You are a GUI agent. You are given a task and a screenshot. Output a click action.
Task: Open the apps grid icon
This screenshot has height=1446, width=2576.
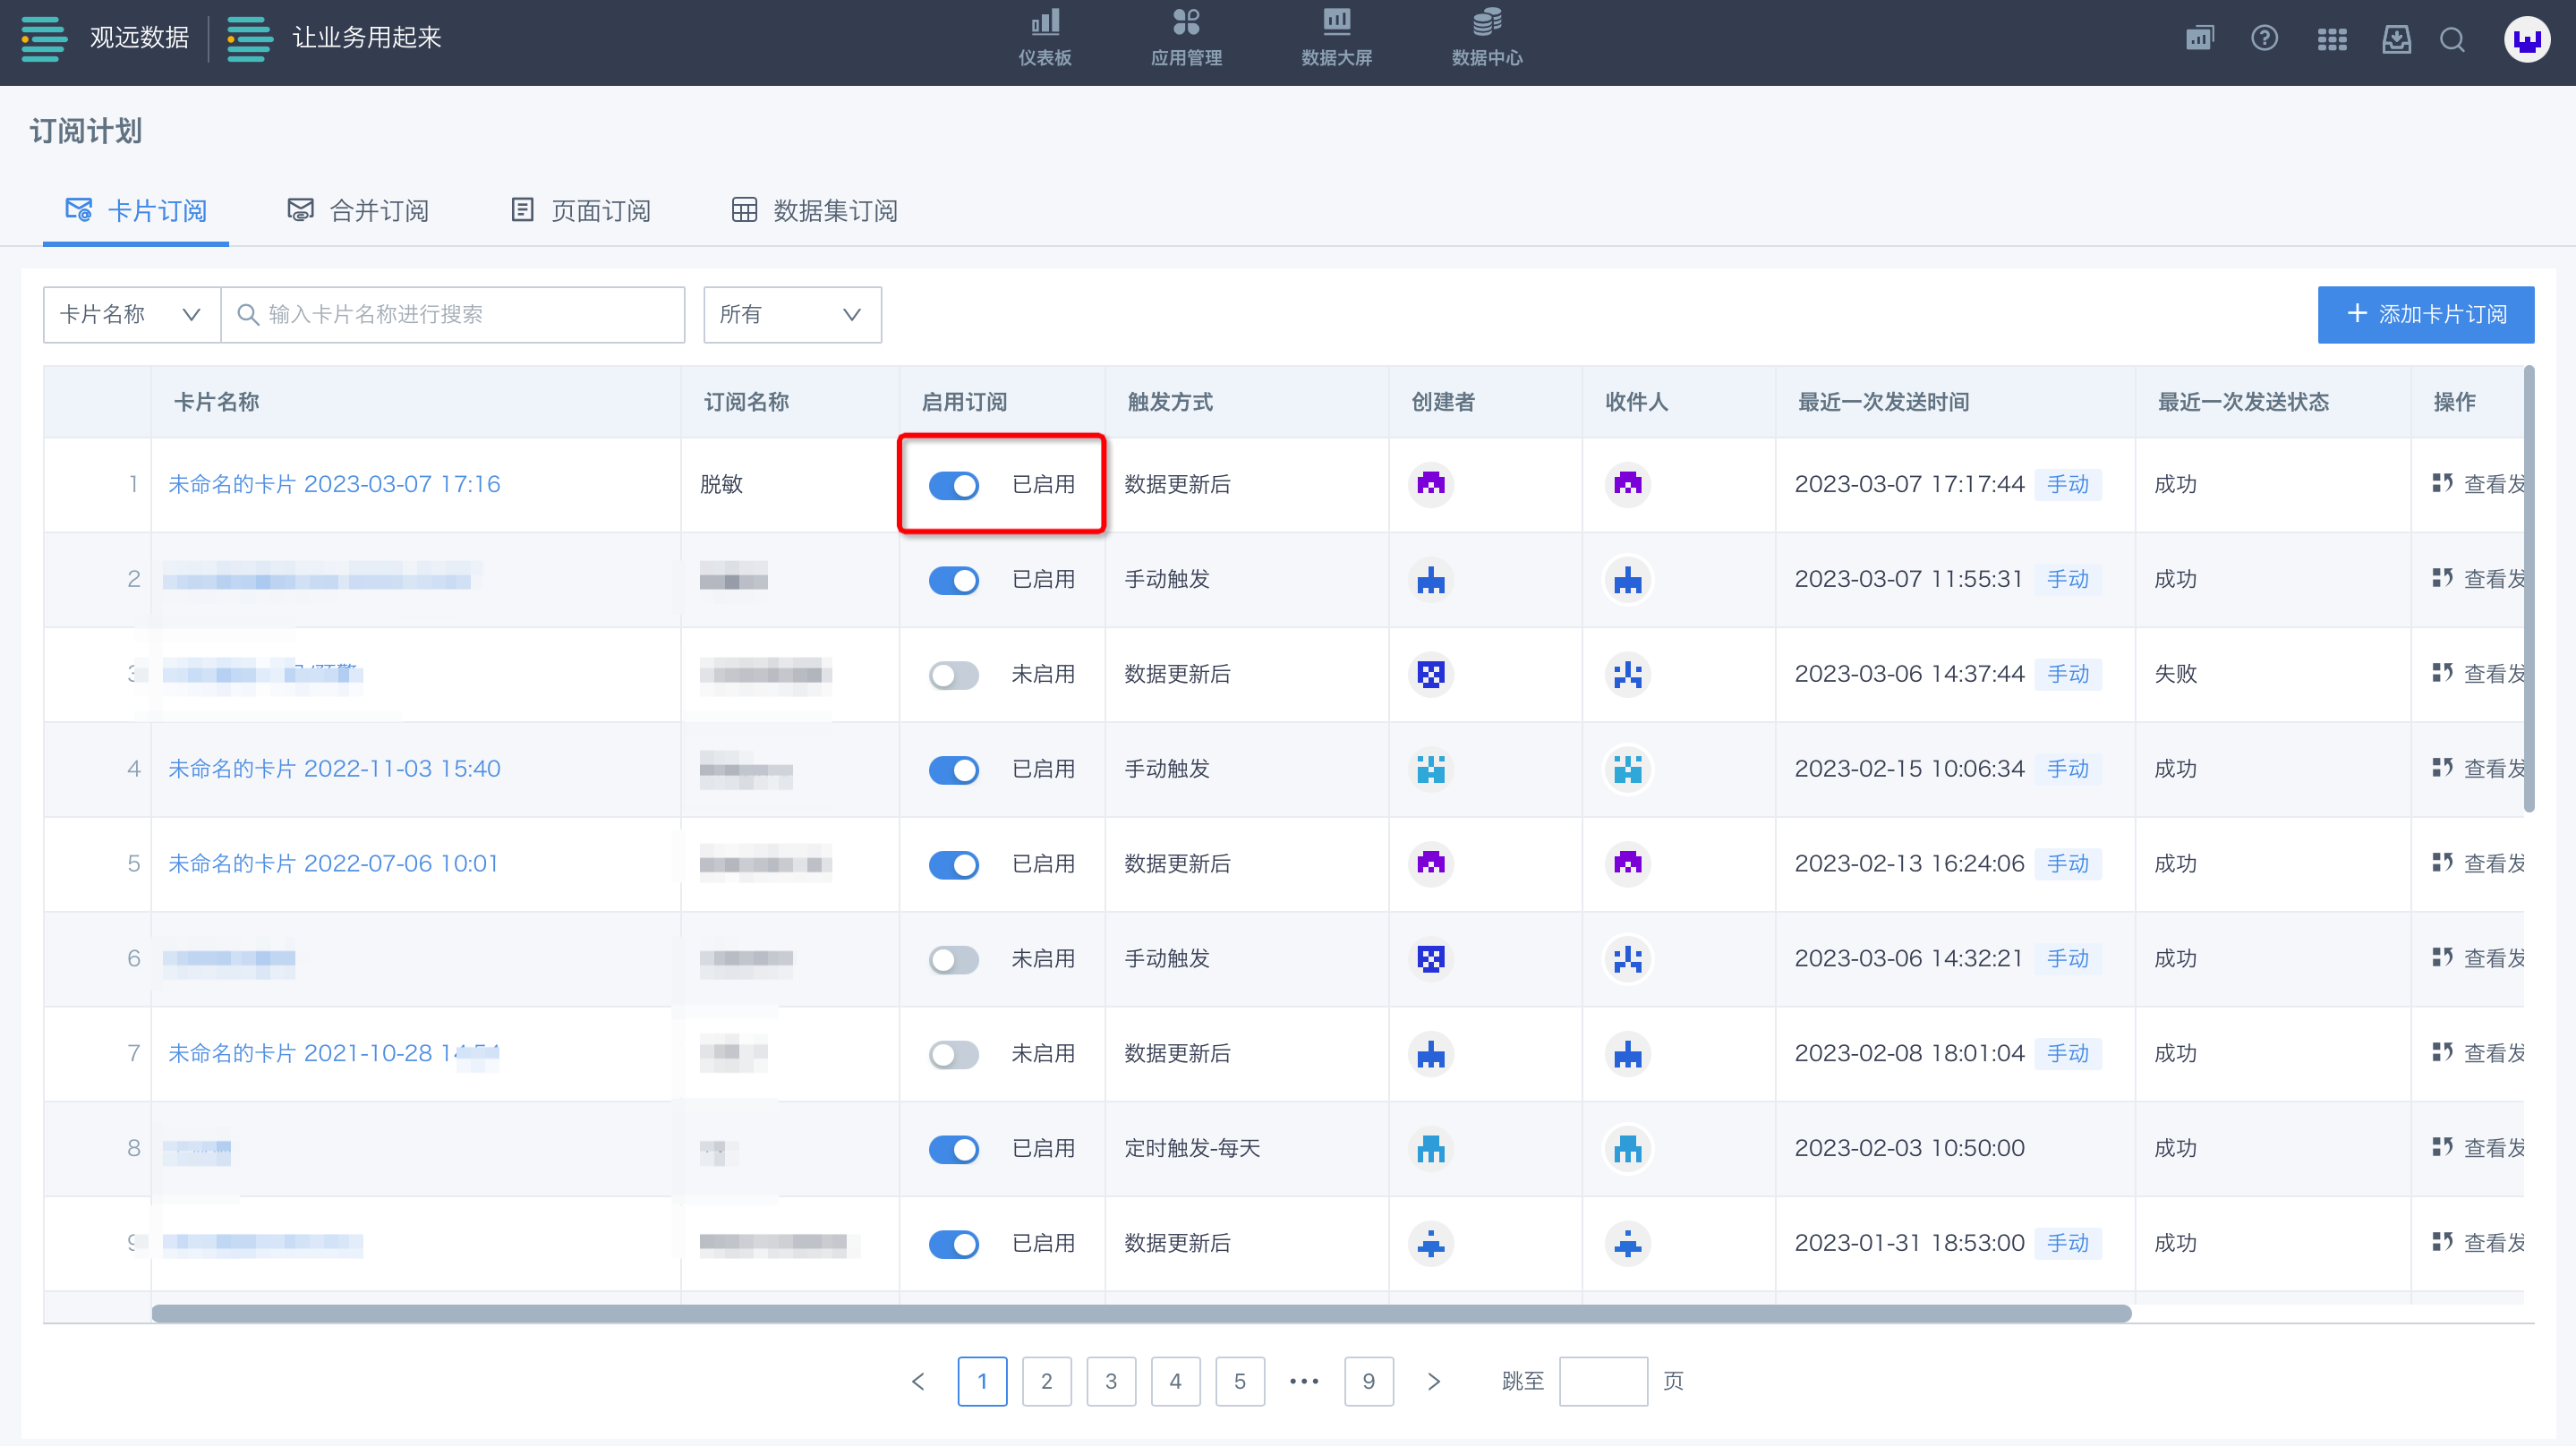point(2332,39)
